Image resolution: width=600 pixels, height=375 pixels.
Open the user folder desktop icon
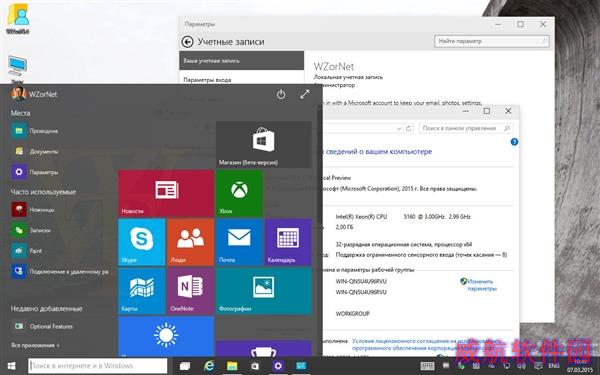(x=18, y=19)
